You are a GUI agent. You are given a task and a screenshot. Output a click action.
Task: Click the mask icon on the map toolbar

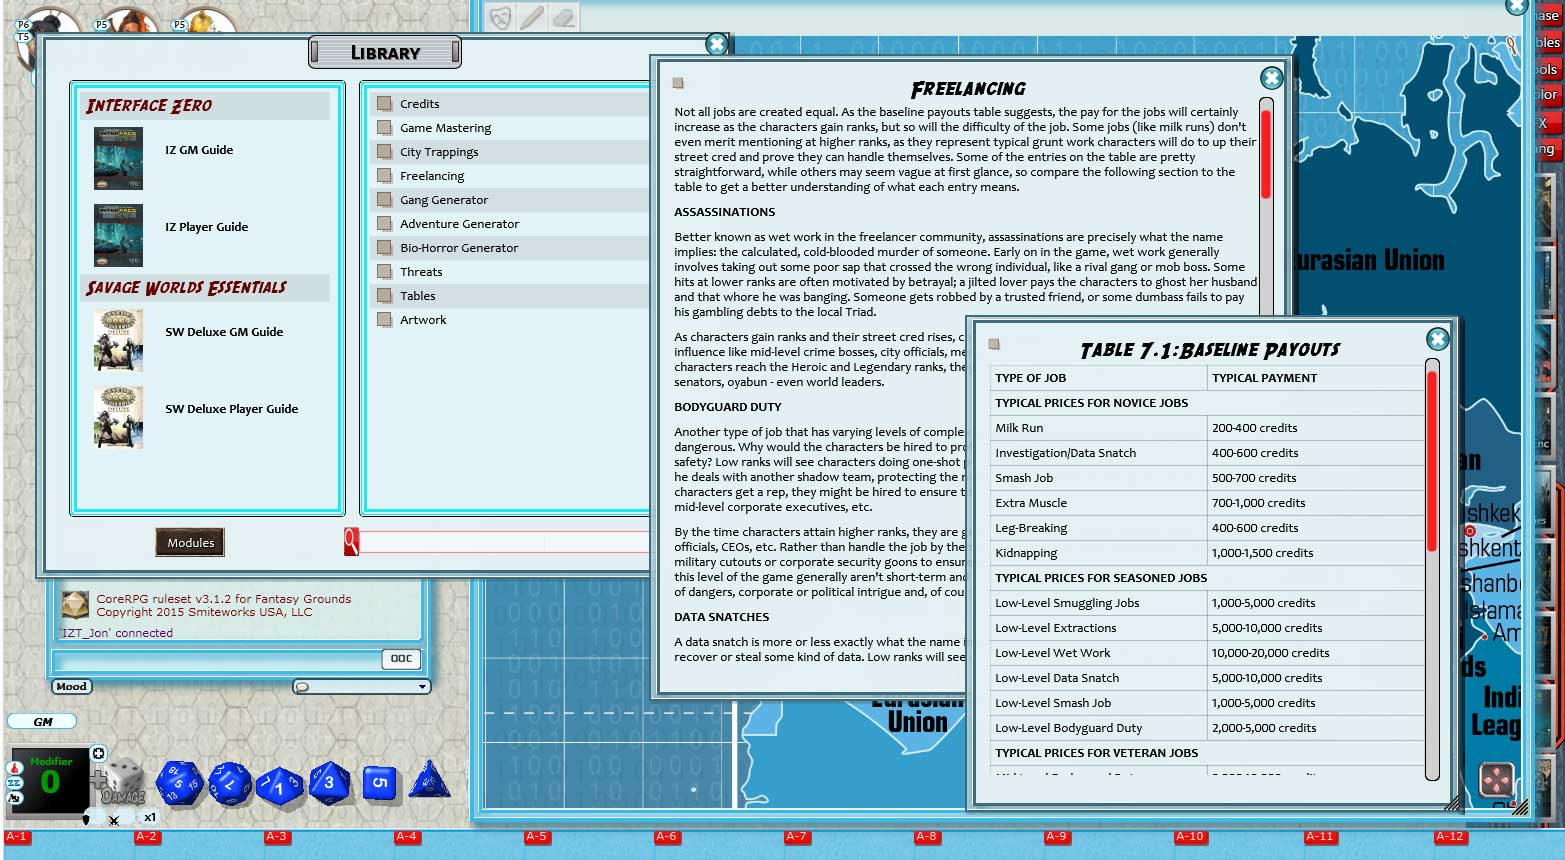click(x=499, y=17)
